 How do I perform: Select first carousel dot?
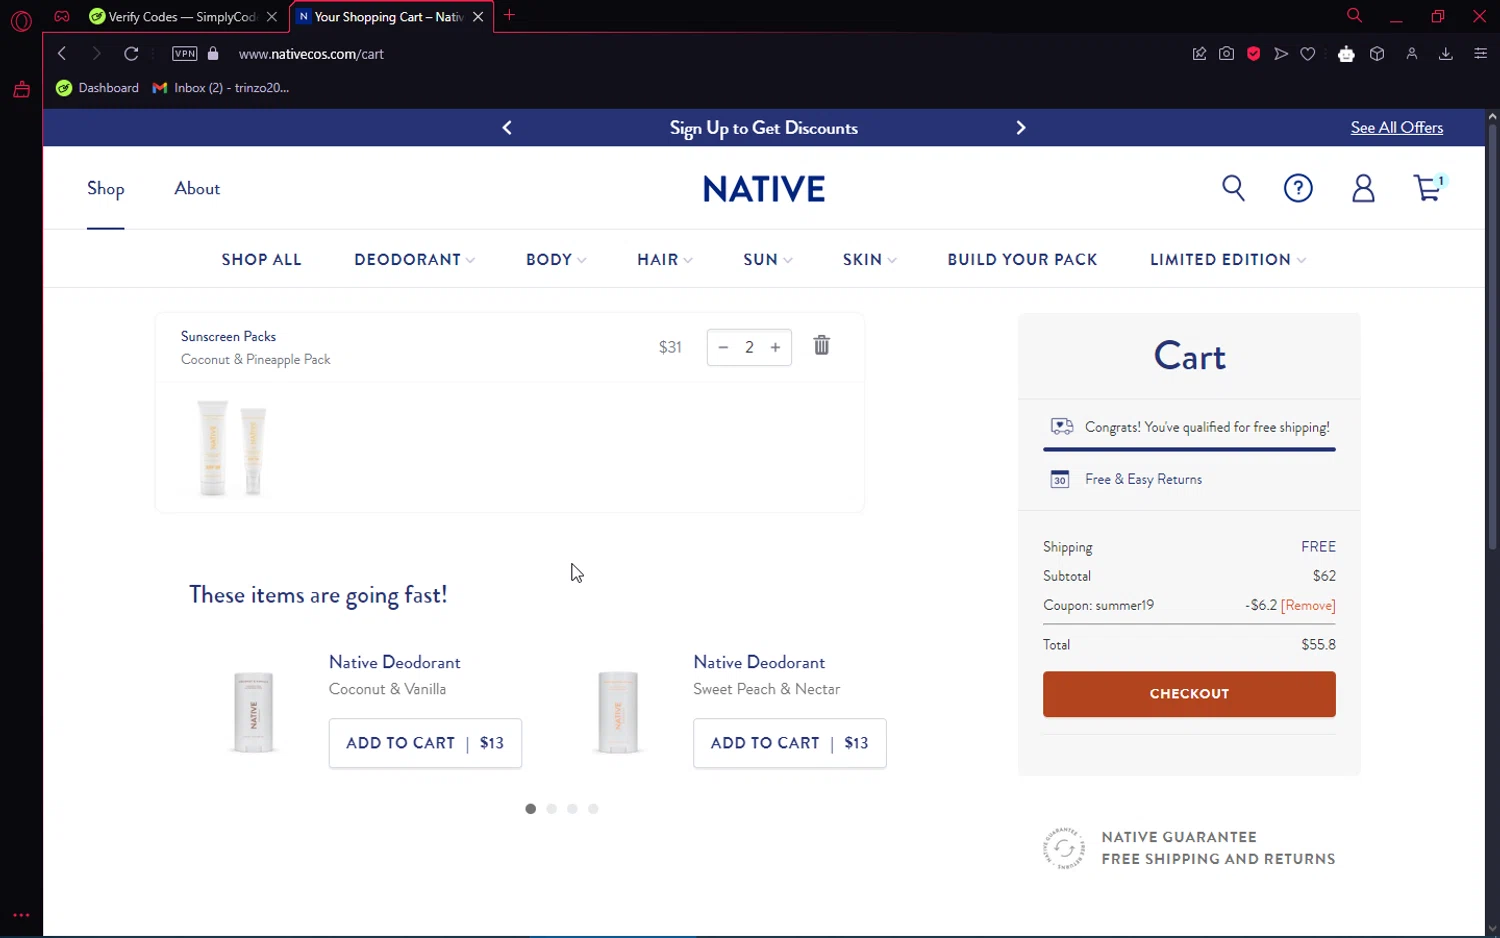530,809
